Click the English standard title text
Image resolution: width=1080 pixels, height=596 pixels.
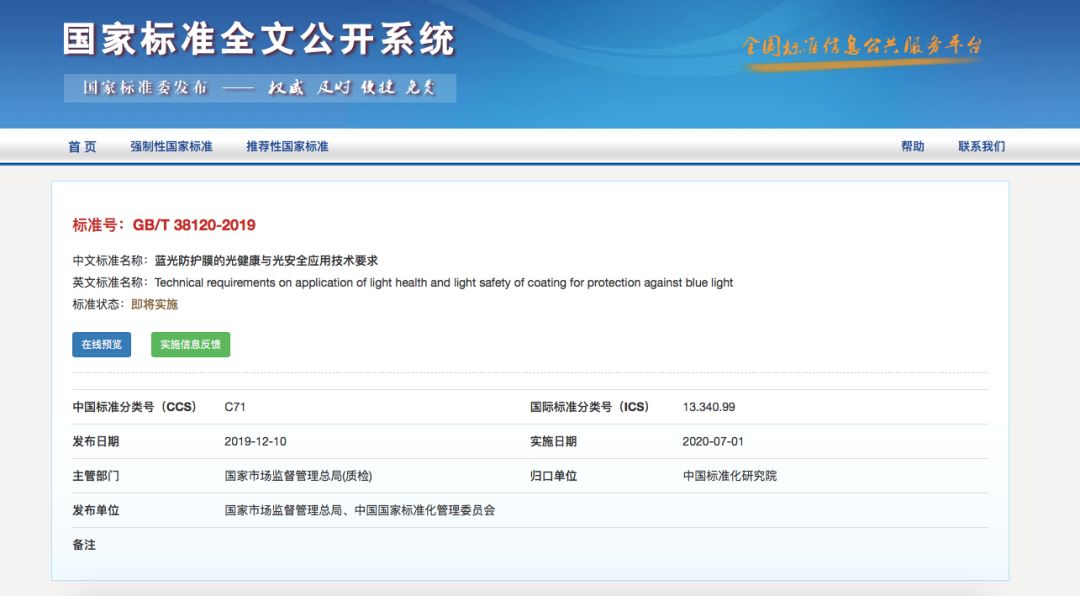tap(444, 282)
